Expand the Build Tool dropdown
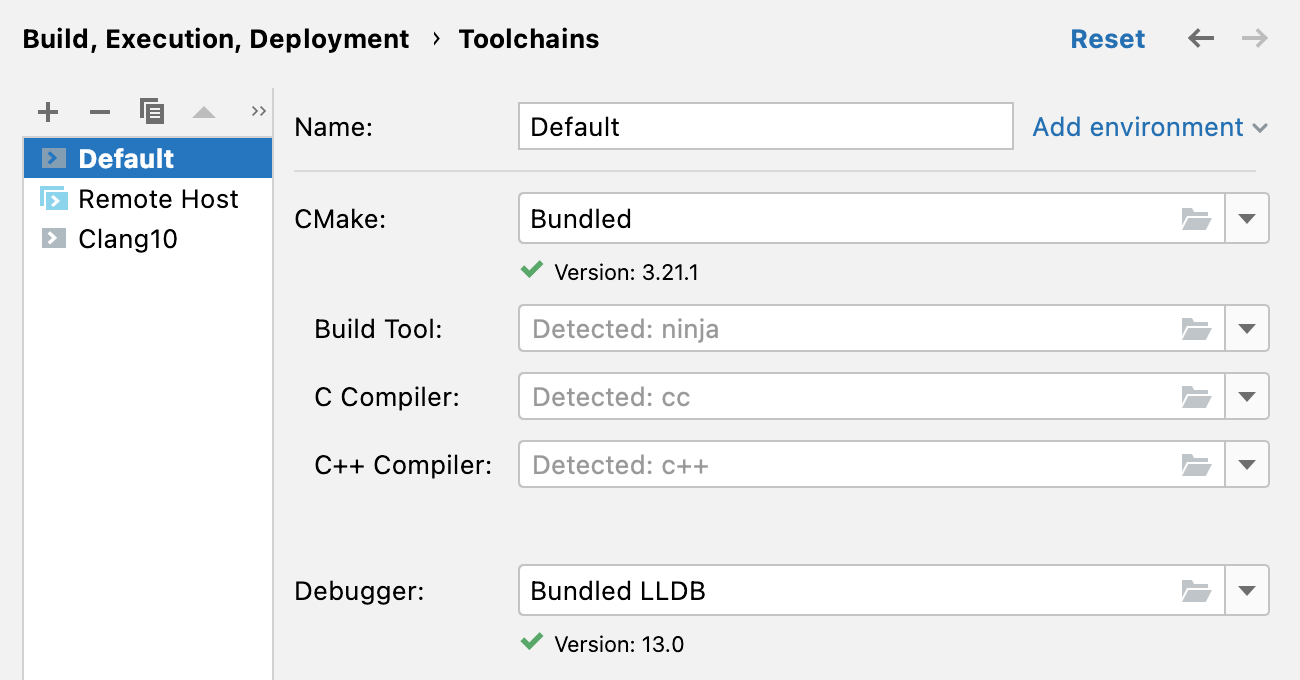The width and height of the screenshot is (1300, 680). (1247, 328)
